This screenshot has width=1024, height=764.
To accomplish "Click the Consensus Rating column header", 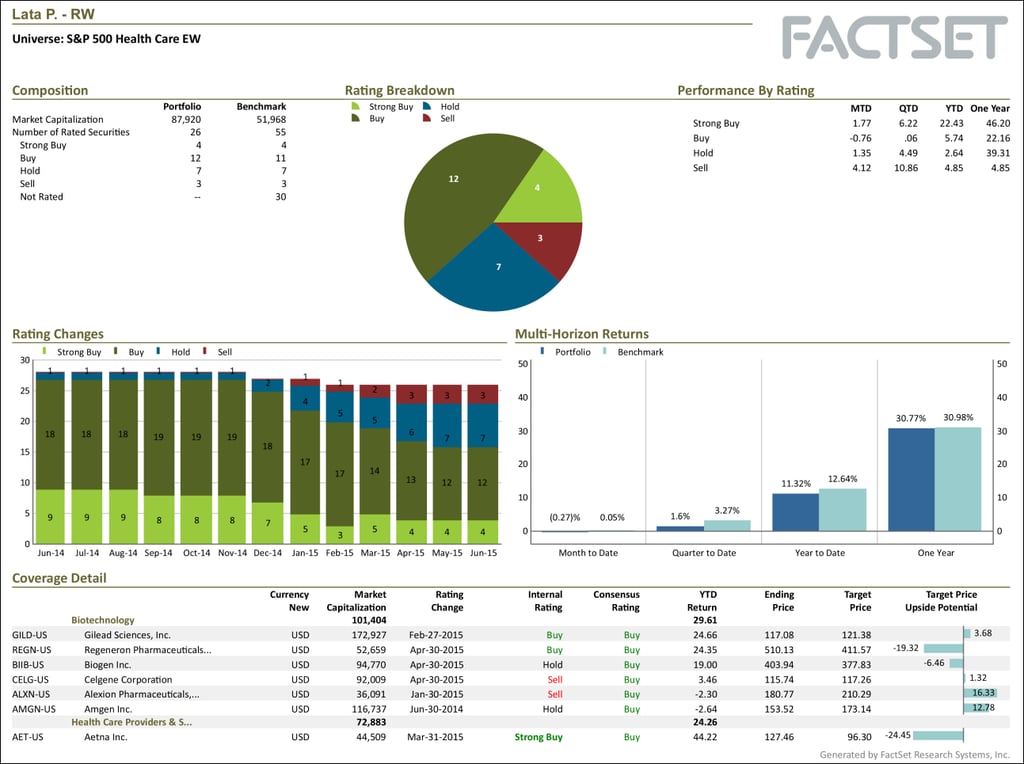I will [x=616, y=601].
